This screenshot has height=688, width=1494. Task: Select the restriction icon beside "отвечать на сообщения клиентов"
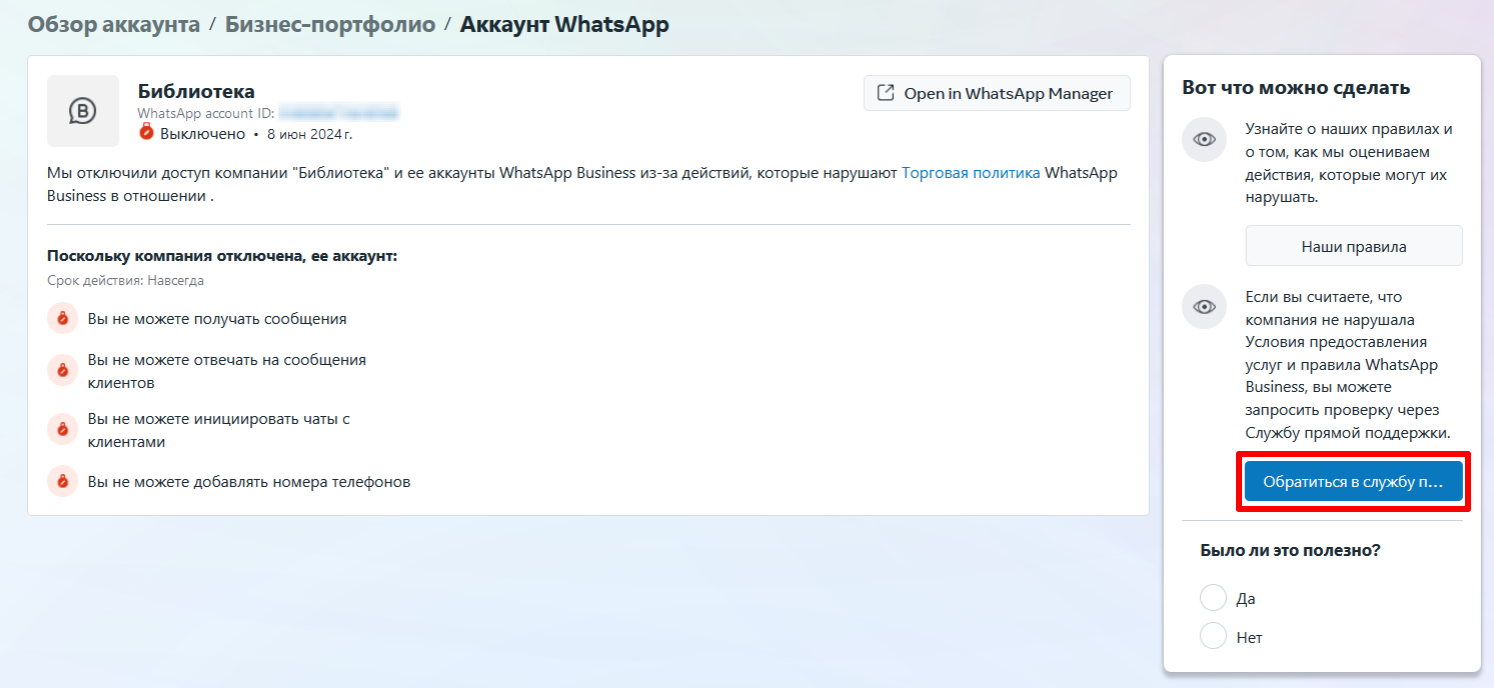(x=62, y=370)
